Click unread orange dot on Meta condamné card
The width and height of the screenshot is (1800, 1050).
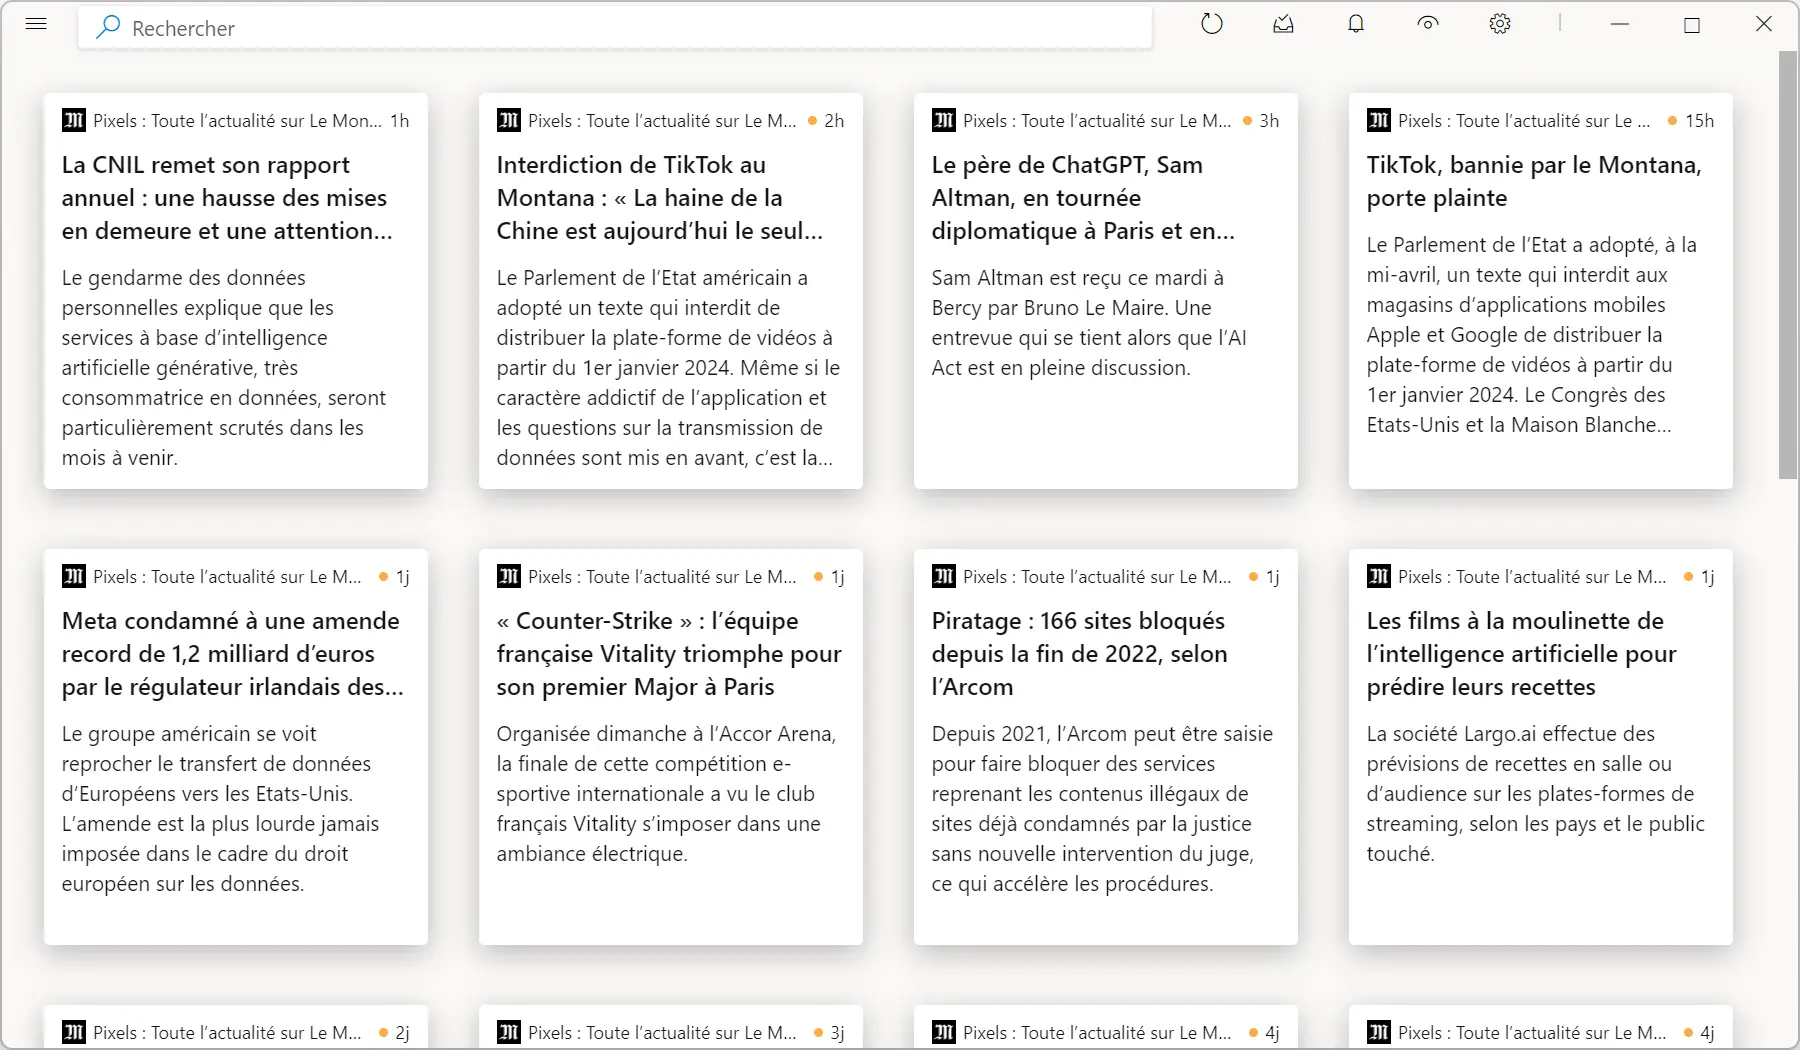click(x=384, y=577)
